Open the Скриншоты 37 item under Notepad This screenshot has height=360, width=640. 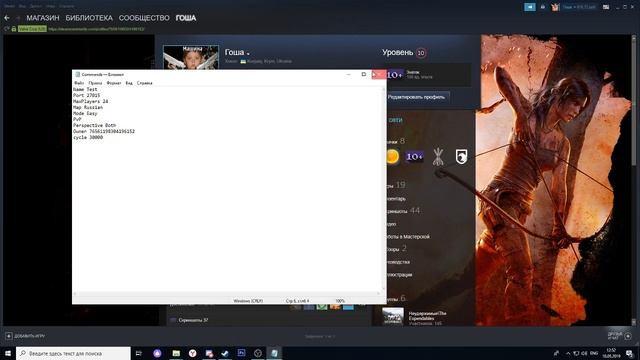pos(193,320)
